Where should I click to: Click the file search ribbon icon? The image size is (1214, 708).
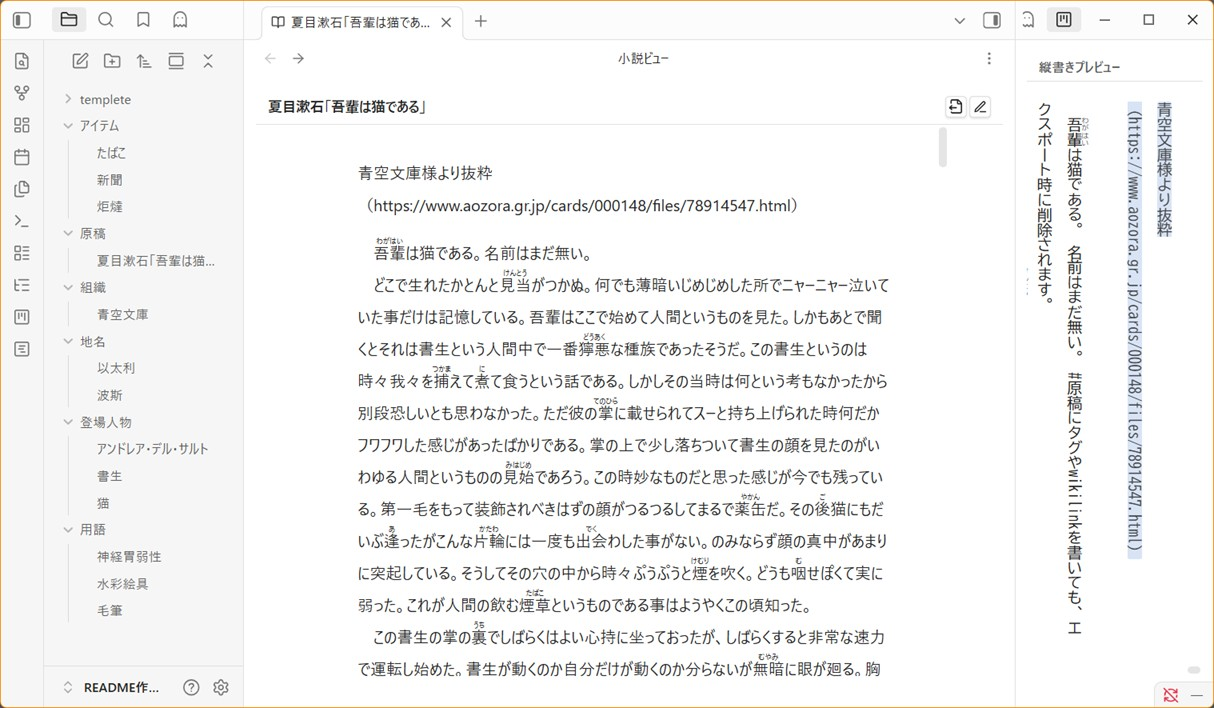21,62
